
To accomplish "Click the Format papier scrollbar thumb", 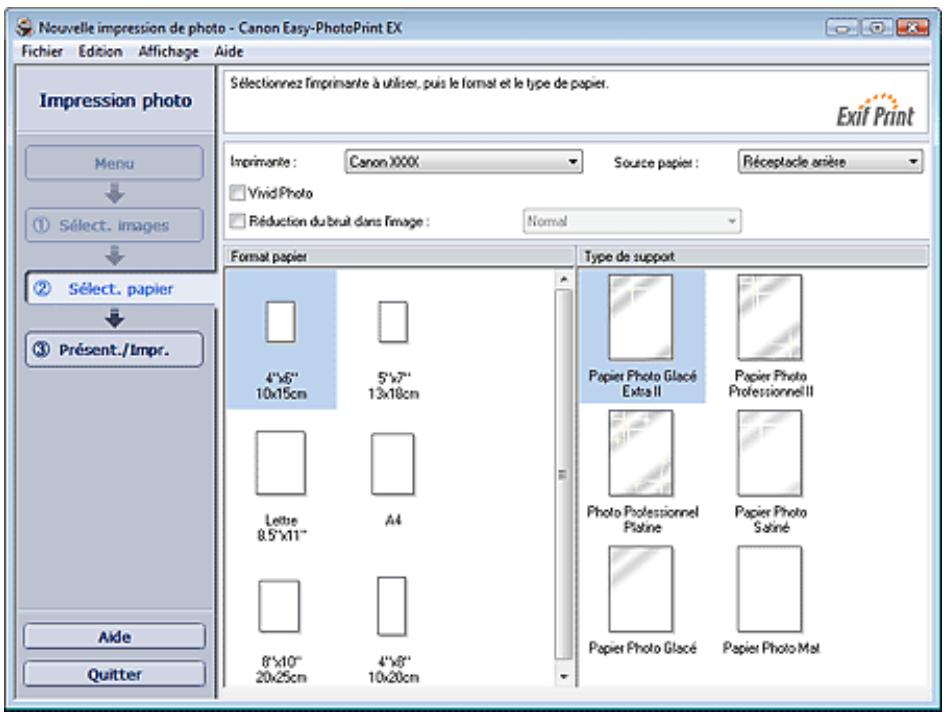I will click(564, 474).
